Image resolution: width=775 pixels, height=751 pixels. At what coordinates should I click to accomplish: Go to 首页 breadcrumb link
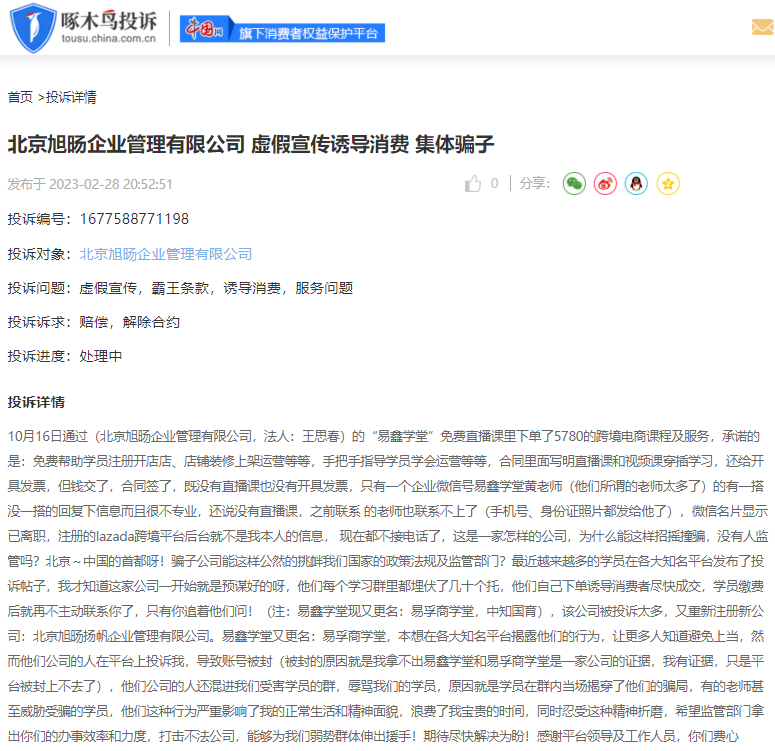pyautogui.click(x=20, y=97)
